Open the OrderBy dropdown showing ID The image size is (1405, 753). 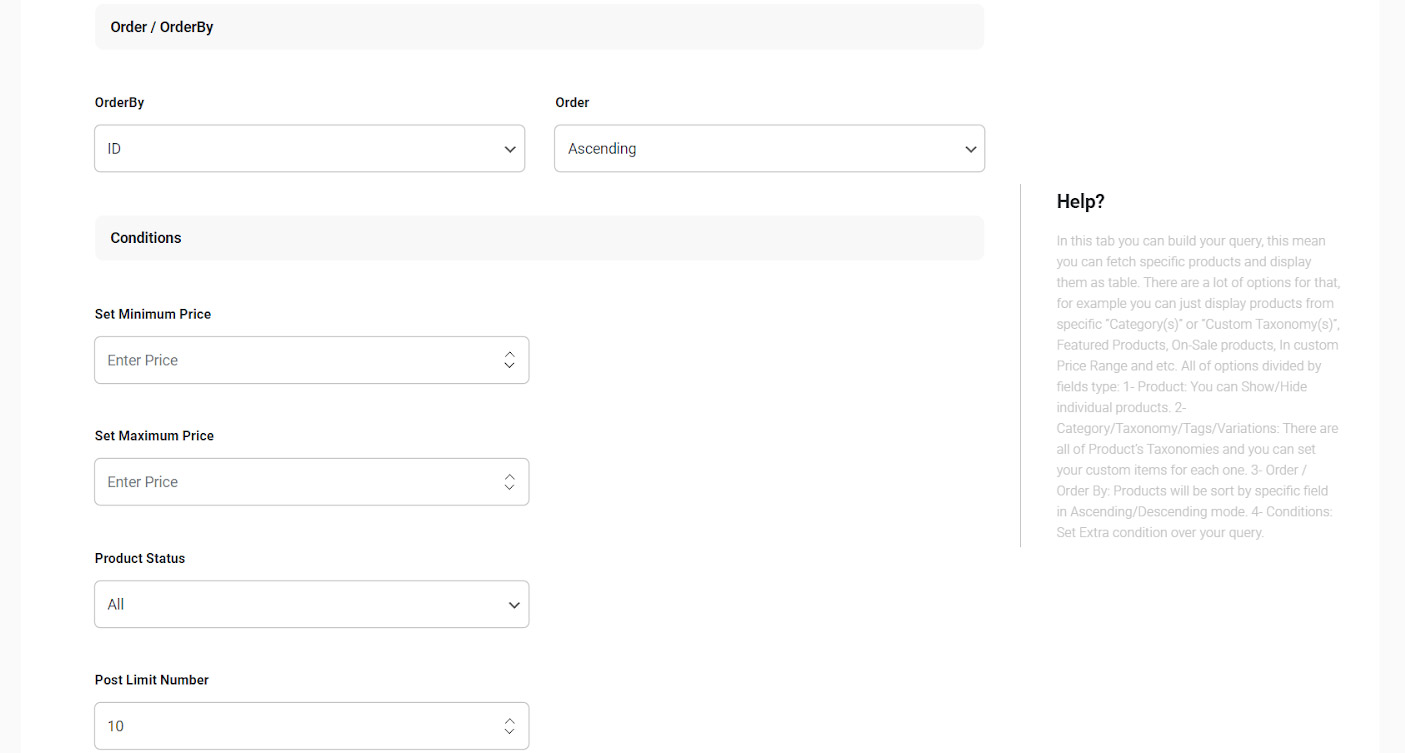point(309,148)
